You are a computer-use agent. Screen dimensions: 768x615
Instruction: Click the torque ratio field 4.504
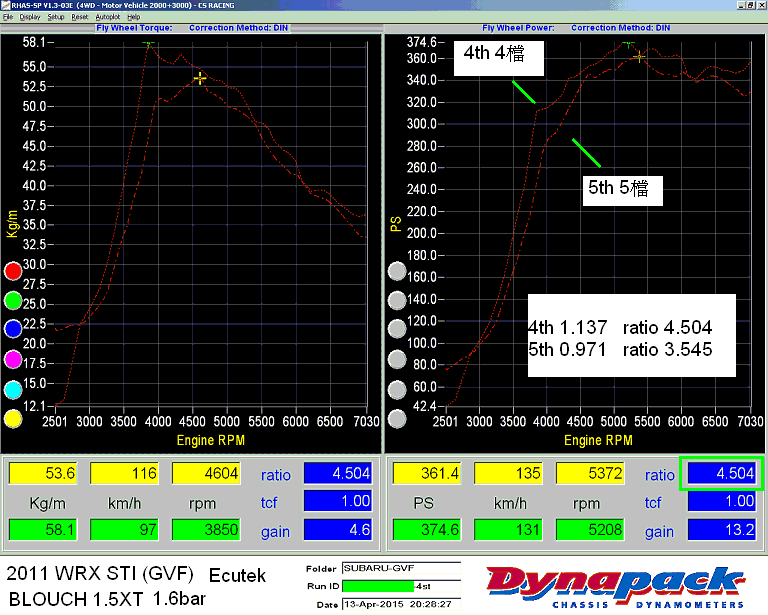coord(338,473)
